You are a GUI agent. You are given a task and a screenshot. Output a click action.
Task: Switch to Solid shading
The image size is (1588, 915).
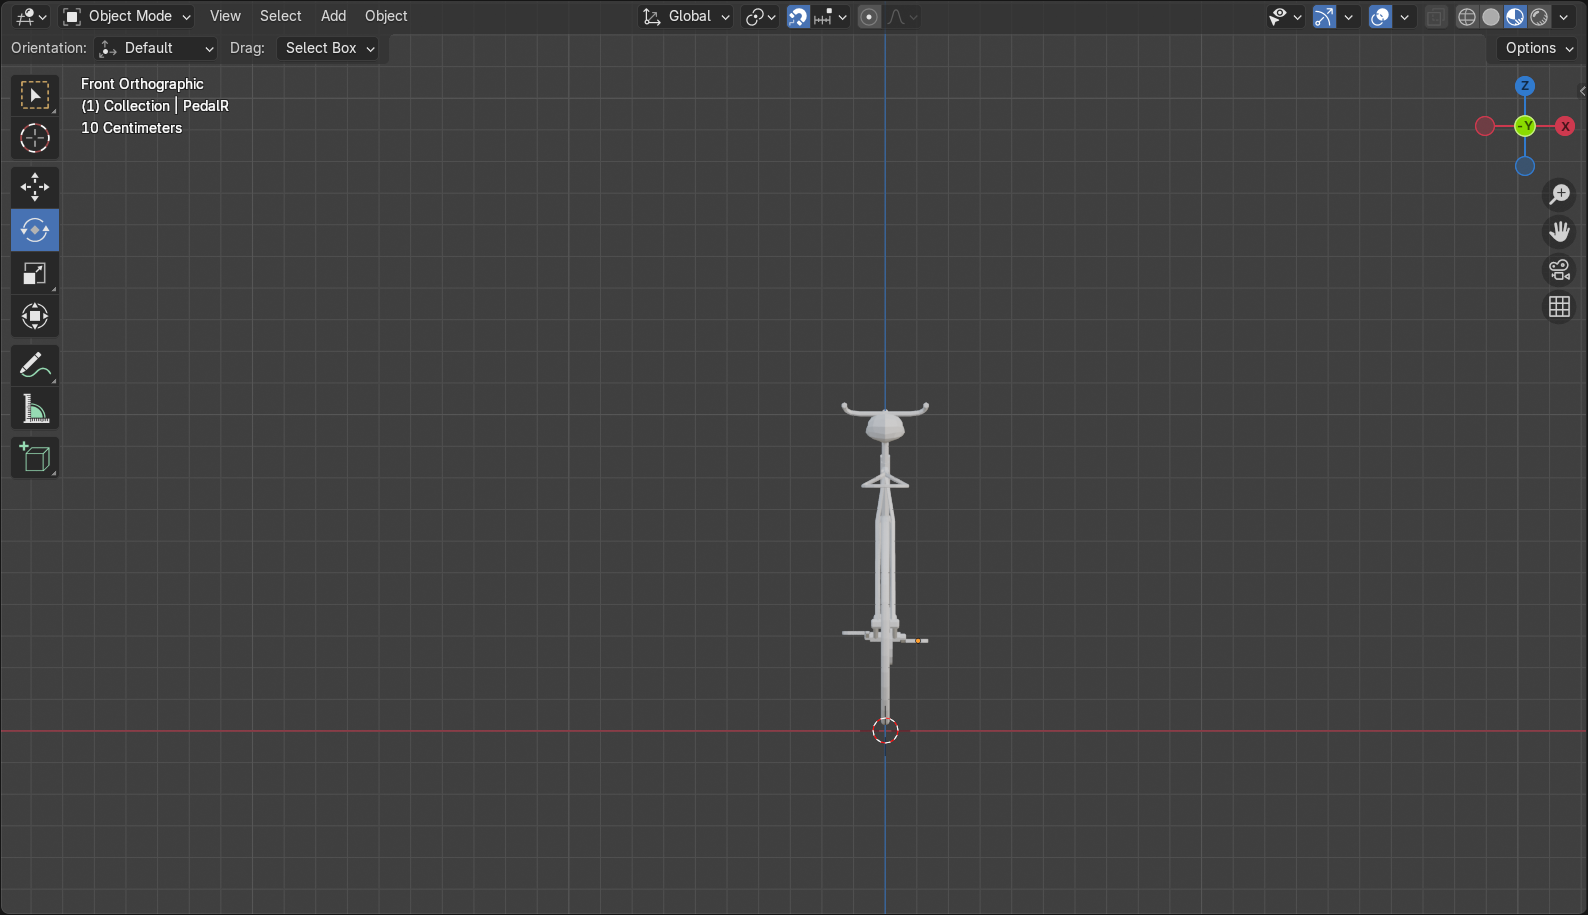(x=1491, y=16)
